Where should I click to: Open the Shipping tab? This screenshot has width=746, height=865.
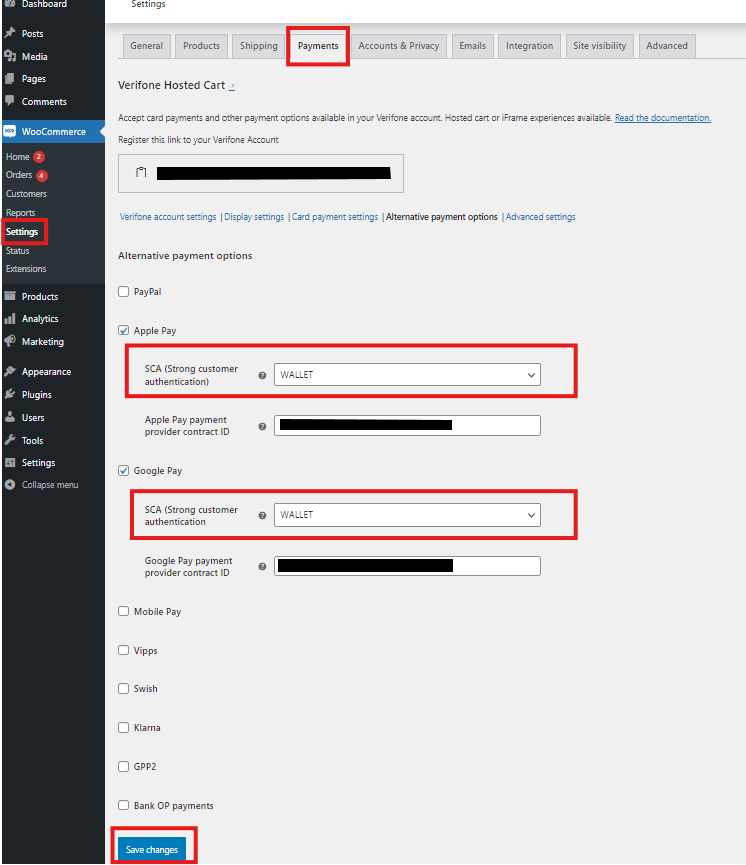coord(259,46)
